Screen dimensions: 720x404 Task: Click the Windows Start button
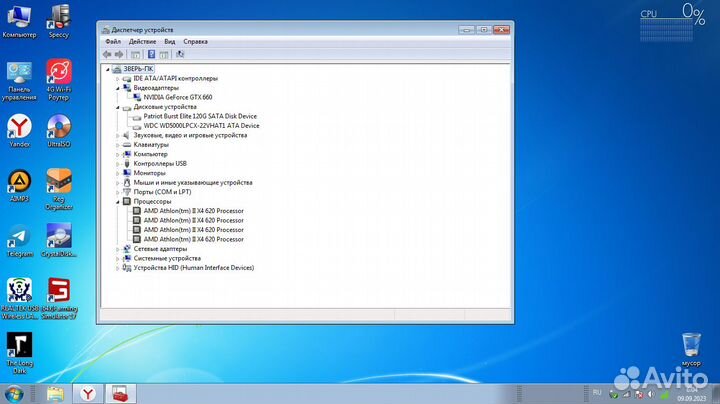18,392
